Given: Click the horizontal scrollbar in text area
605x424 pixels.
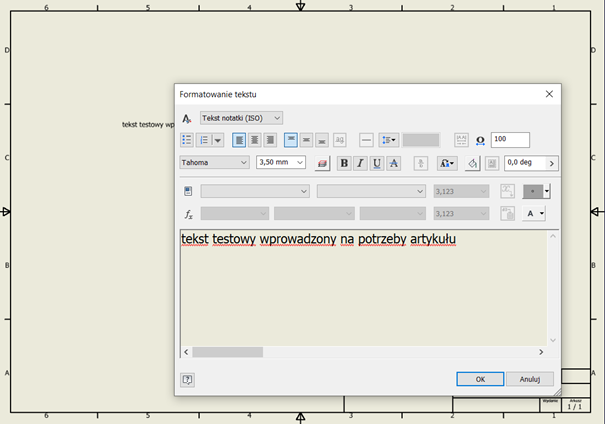Looking at the screenshot, I should tap(227, 352).
